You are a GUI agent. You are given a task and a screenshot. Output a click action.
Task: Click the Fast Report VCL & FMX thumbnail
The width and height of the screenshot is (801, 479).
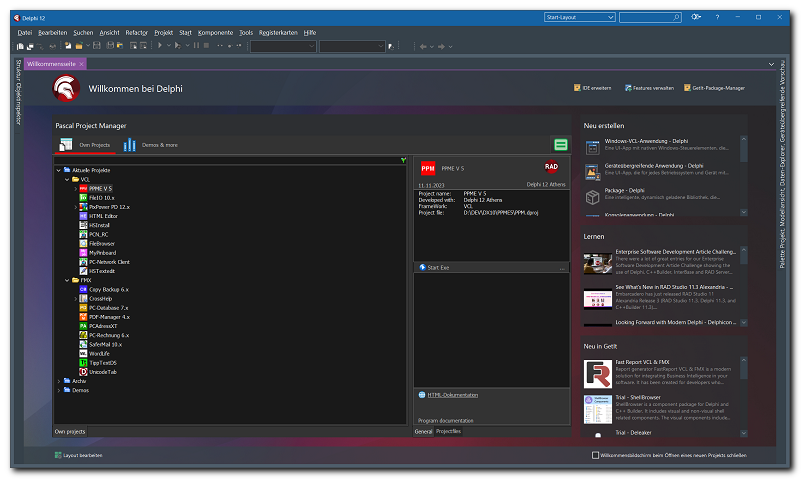pos(598,374)
